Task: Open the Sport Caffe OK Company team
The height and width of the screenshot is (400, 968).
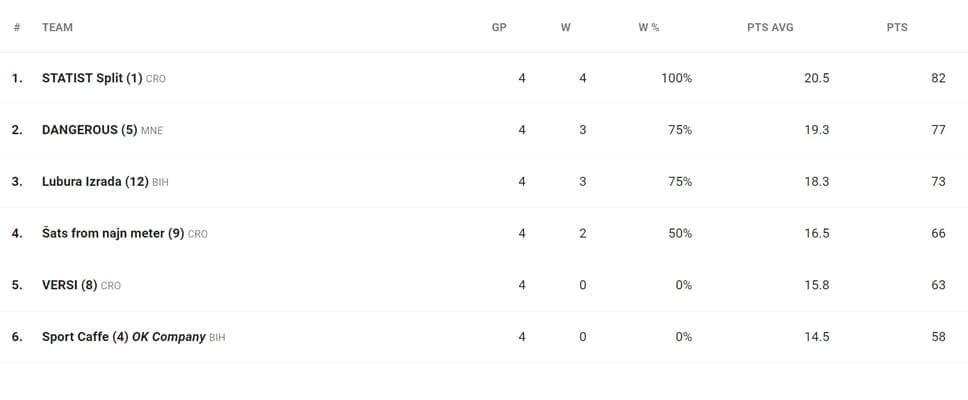Action: click(123, 338)
